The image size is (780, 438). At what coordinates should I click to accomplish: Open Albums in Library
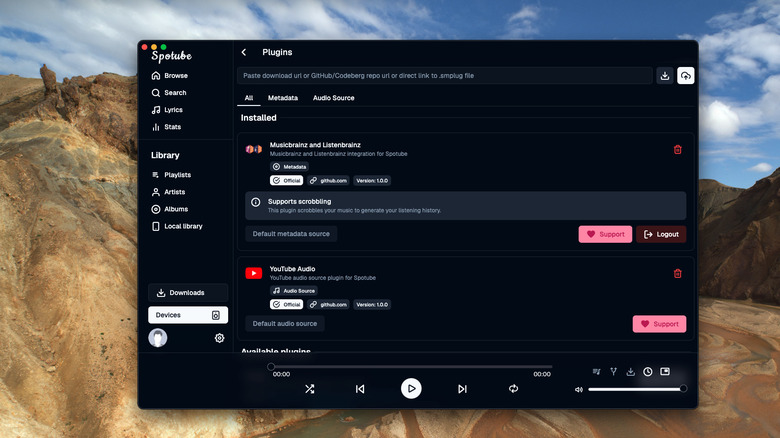click(x=170, y=209)
